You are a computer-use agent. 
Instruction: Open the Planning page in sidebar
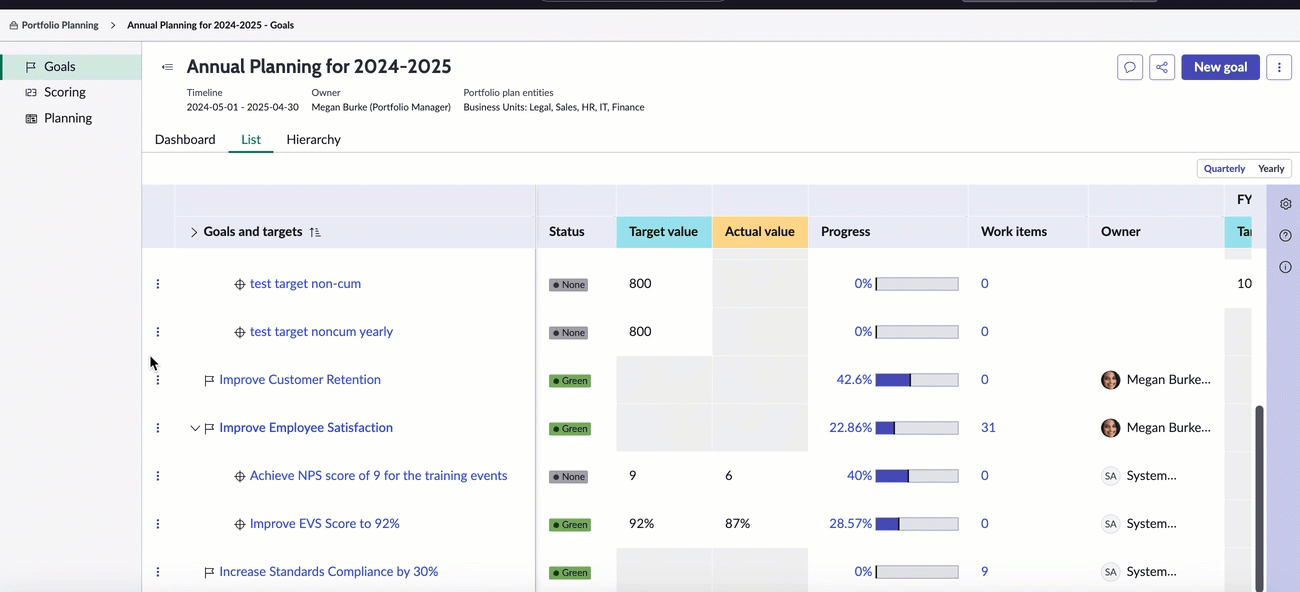70,118
